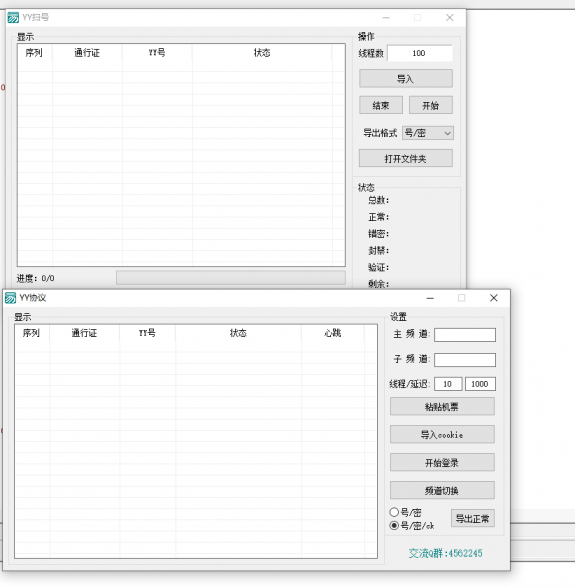Click the 通行证 column header in YY扫号 table
The height and width of the screenshot is (588, 575).
click(x=87, y=53)
